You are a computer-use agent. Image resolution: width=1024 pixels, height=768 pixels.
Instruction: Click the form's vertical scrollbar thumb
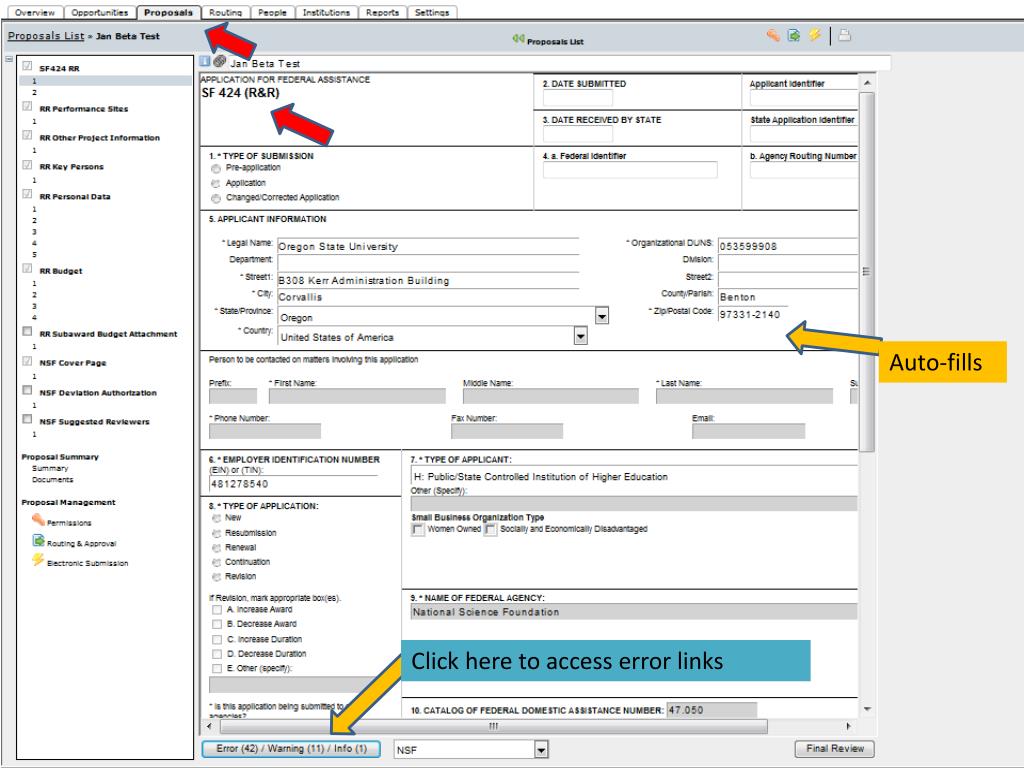[866, 272]
